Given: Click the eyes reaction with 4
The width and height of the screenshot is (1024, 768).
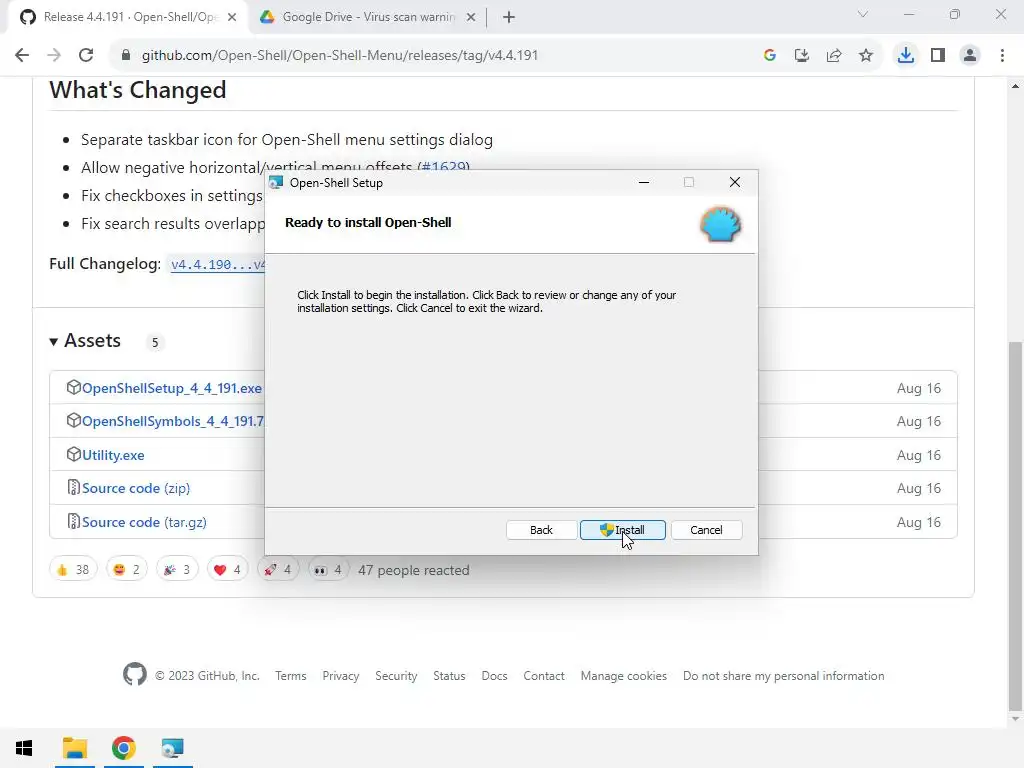Looking at the screenshot, I should pos(328,570).
